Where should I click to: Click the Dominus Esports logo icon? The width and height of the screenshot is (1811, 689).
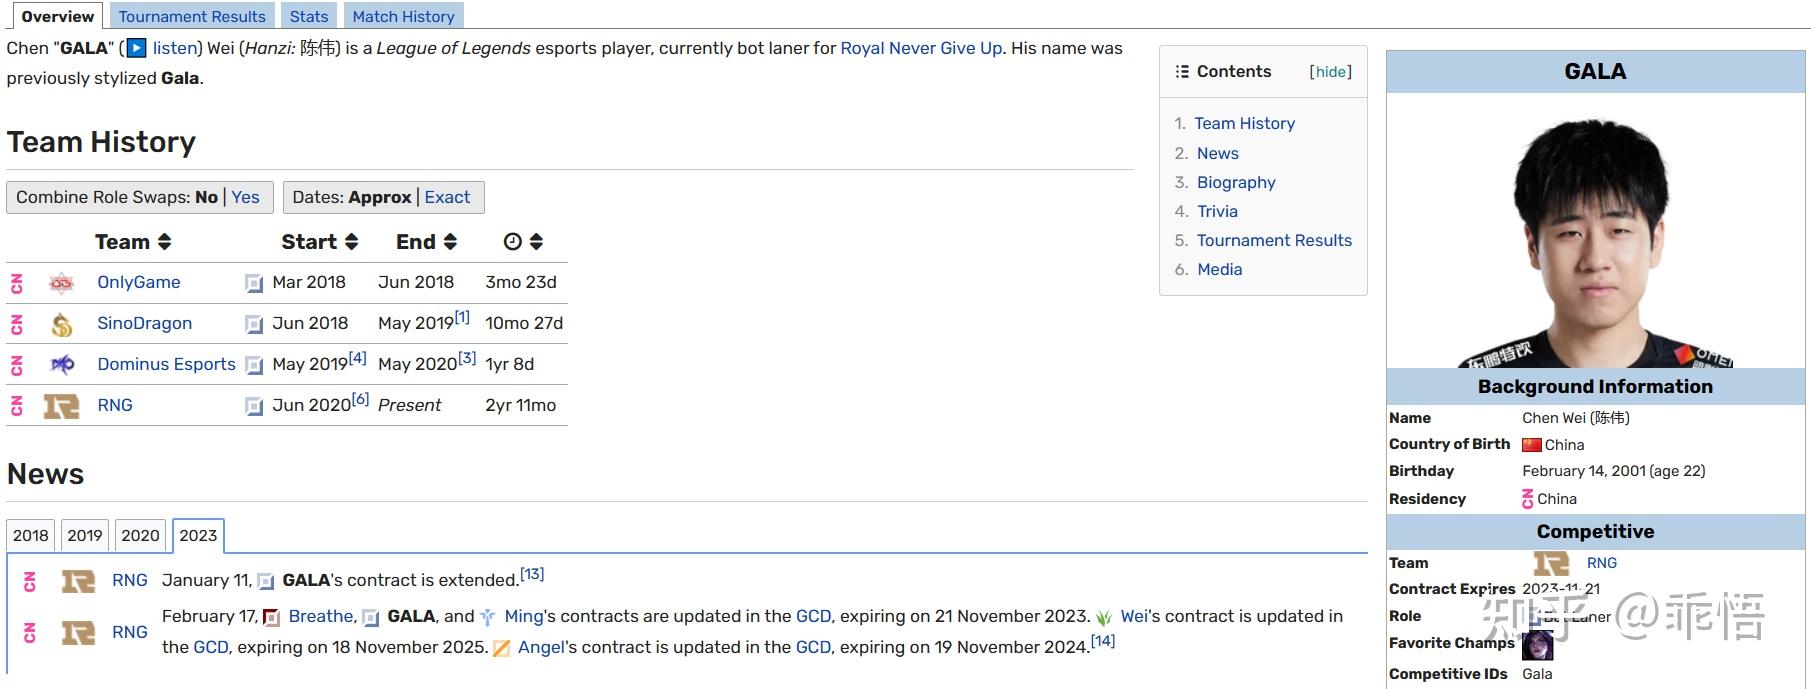(62, 365)
